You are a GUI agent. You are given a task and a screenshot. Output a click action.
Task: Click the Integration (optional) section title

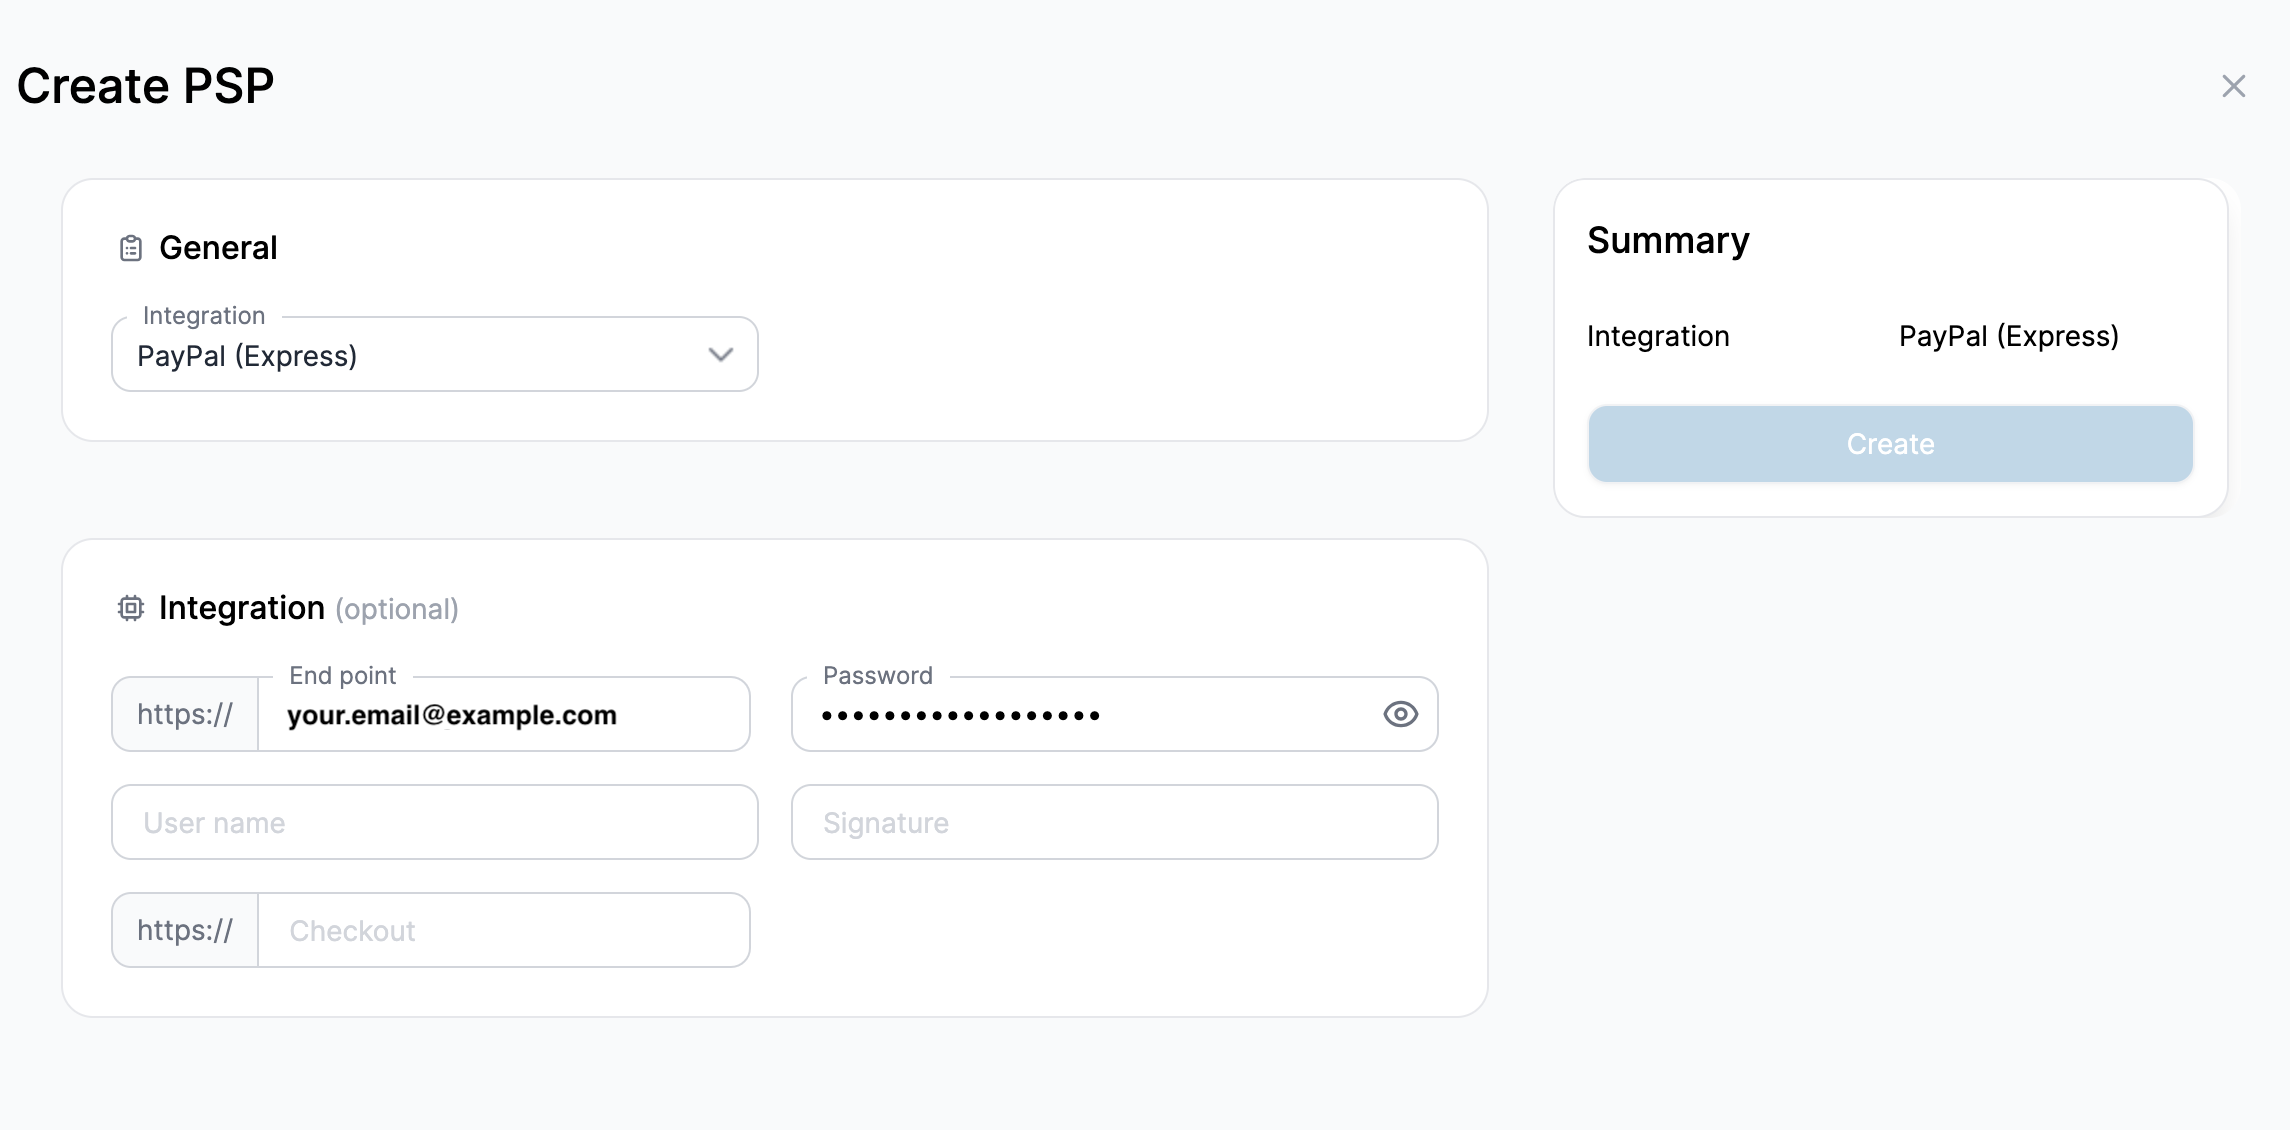(308, 608)
